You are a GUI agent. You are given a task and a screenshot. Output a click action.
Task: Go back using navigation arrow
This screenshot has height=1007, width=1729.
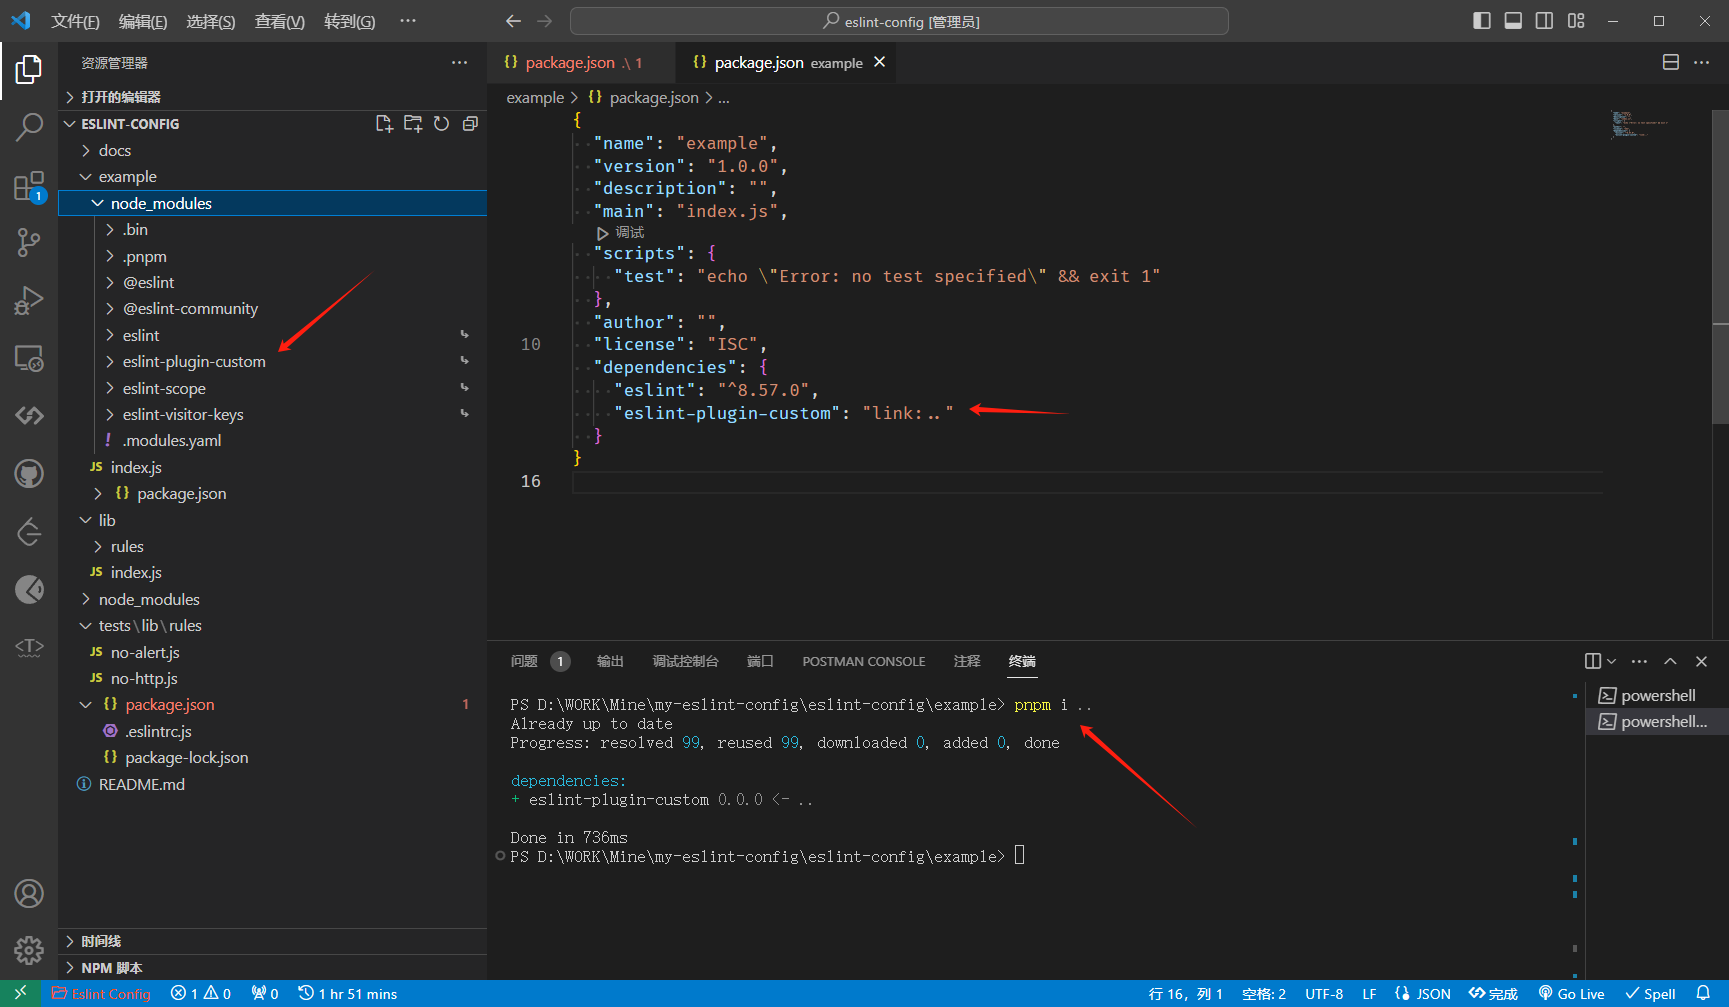[x=513, y=21]
